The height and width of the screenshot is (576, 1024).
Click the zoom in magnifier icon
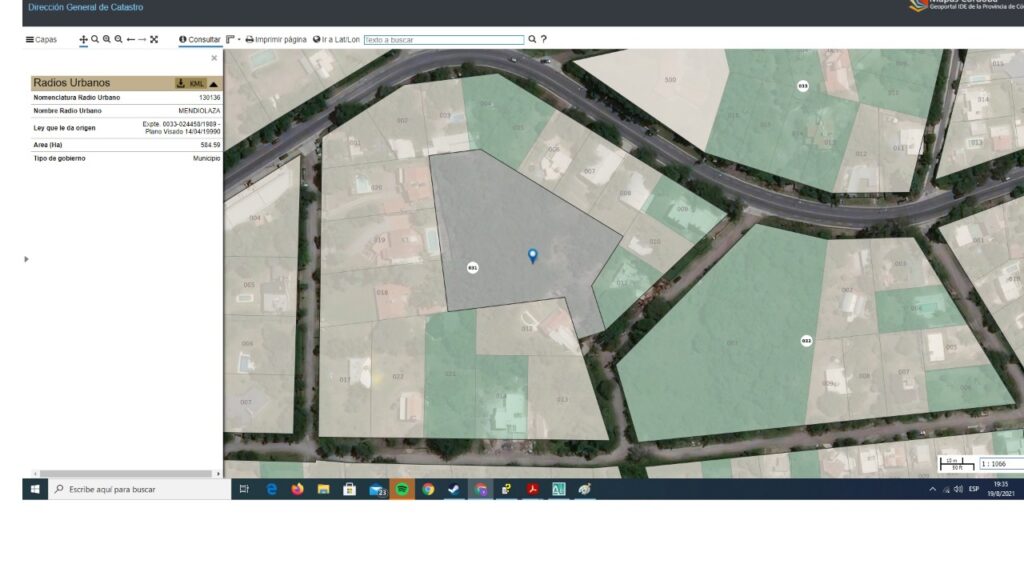(x=106, y=39)
